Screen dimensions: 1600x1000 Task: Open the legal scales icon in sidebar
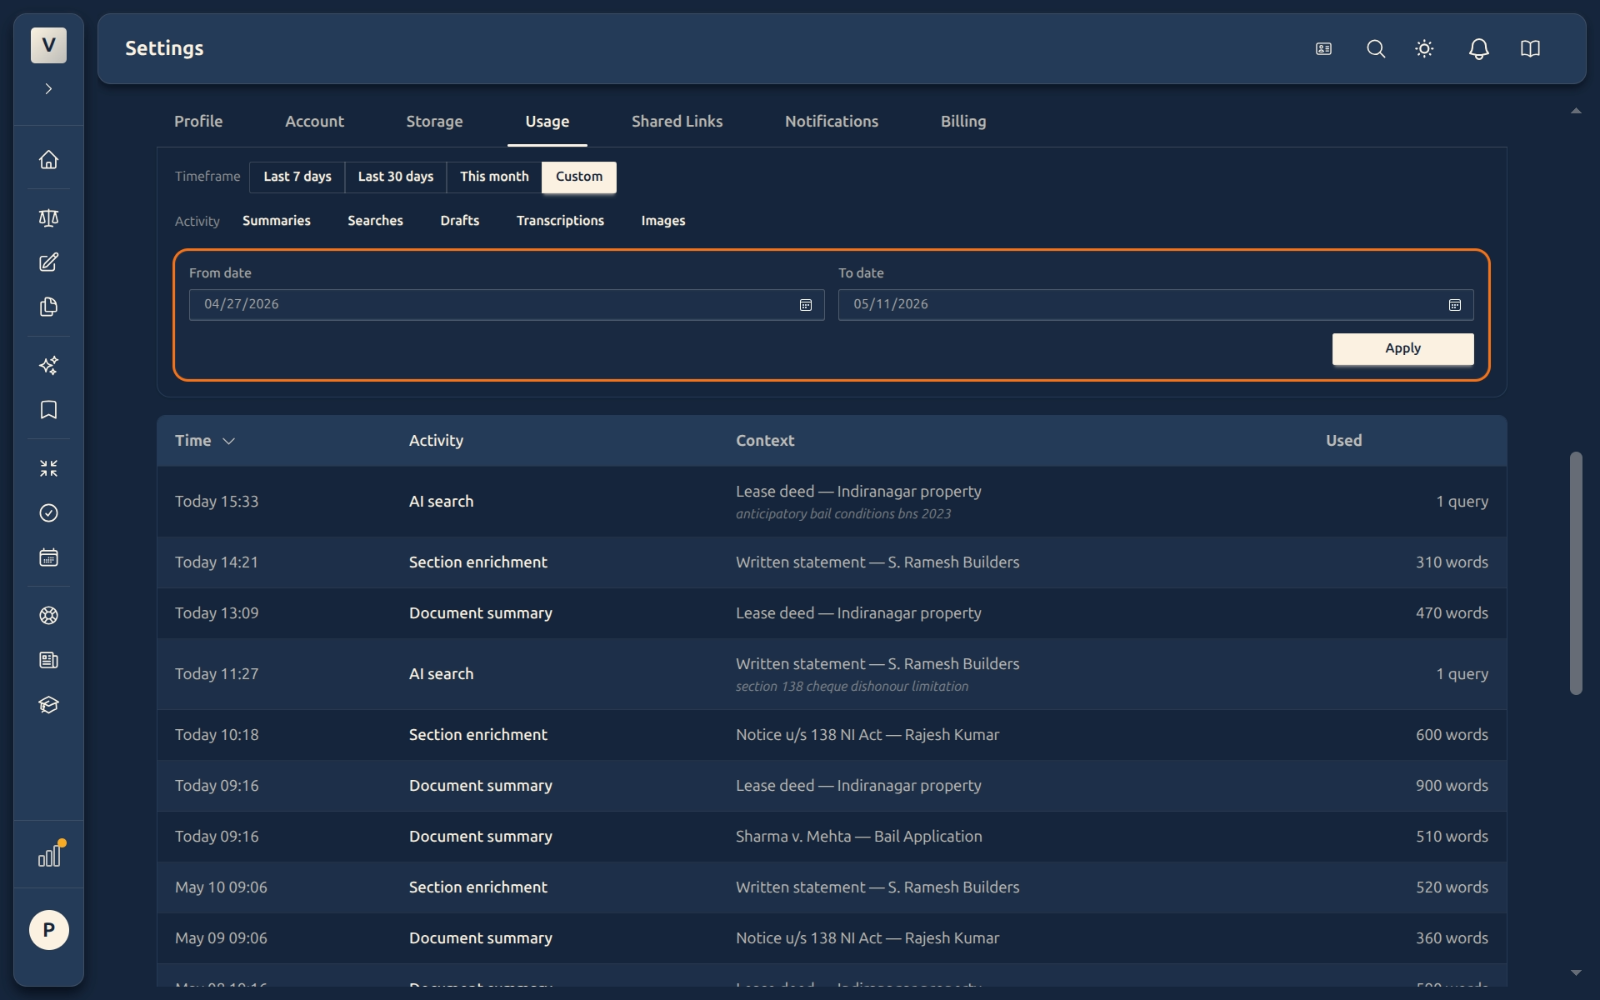(48, 218)
